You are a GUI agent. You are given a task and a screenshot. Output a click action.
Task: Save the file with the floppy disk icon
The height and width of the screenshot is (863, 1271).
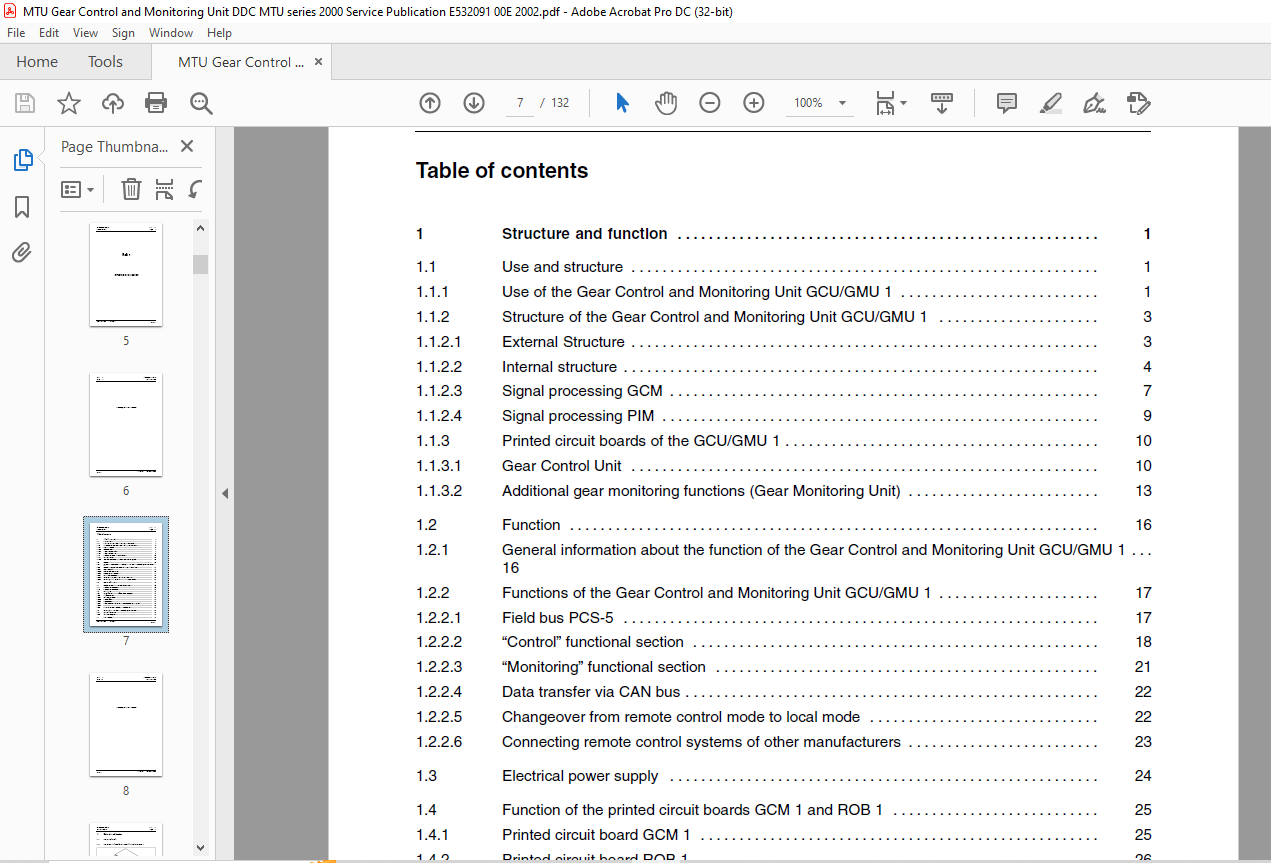[25, 103]
